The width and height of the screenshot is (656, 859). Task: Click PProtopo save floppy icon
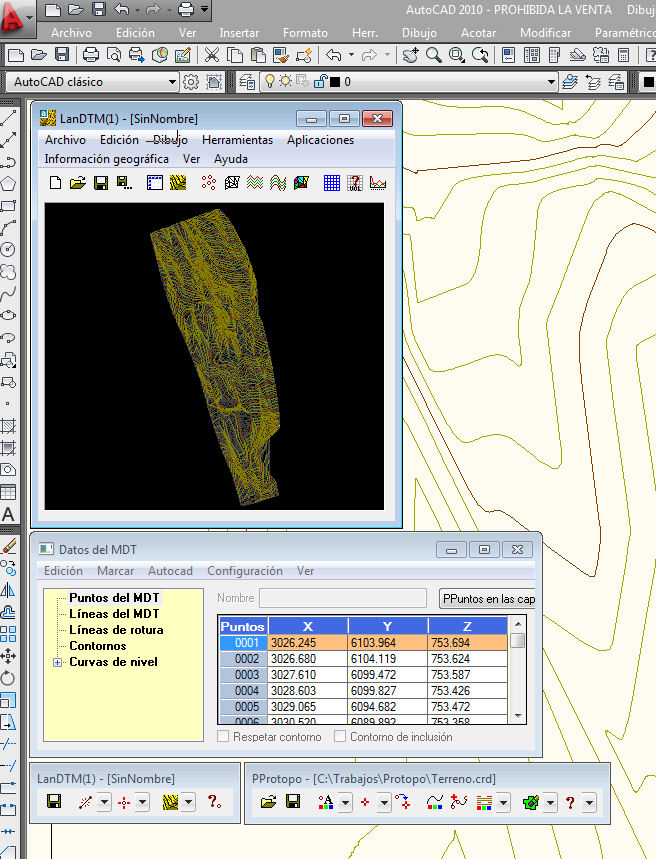(293, 803)
